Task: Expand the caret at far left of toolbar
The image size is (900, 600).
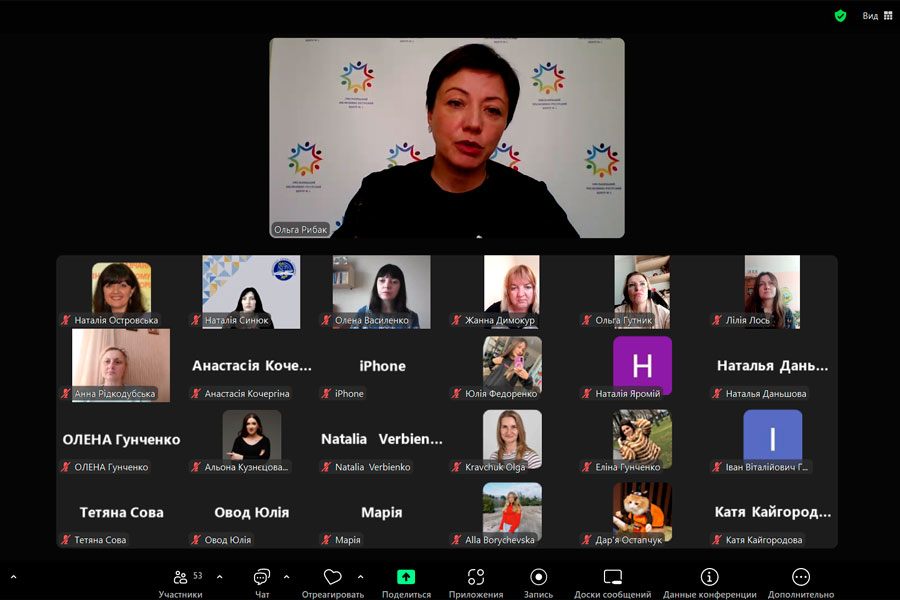Action: click(x=14, y=577)
